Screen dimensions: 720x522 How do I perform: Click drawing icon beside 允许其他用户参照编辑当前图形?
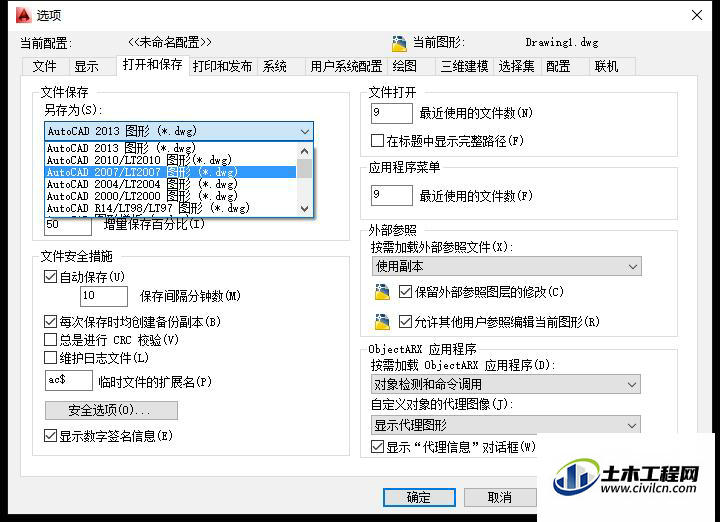click(x=382, y=322)
